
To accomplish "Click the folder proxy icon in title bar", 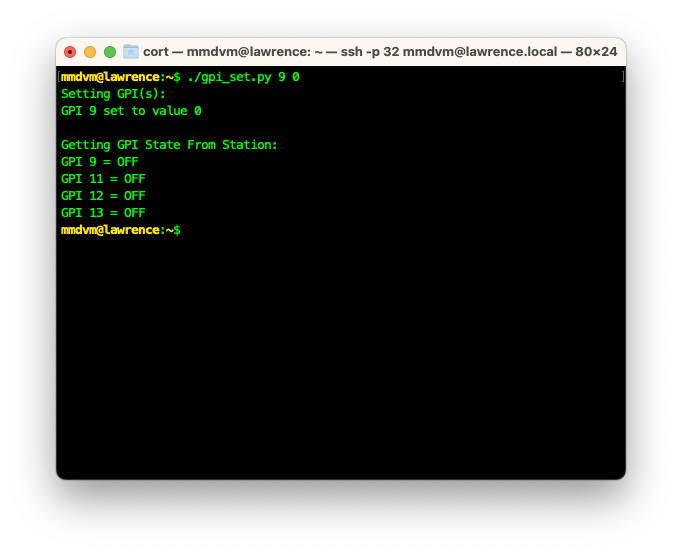I will pos(130,52).
